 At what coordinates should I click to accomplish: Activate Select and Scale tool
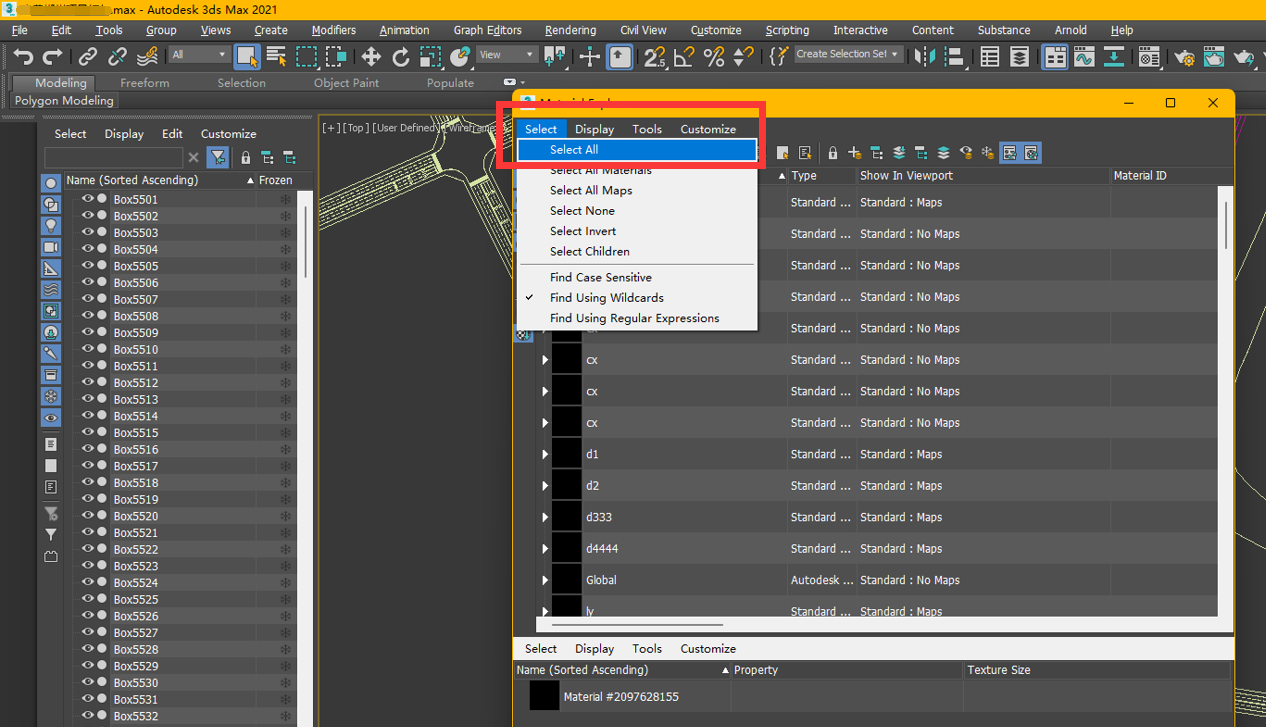pos(430,56)
